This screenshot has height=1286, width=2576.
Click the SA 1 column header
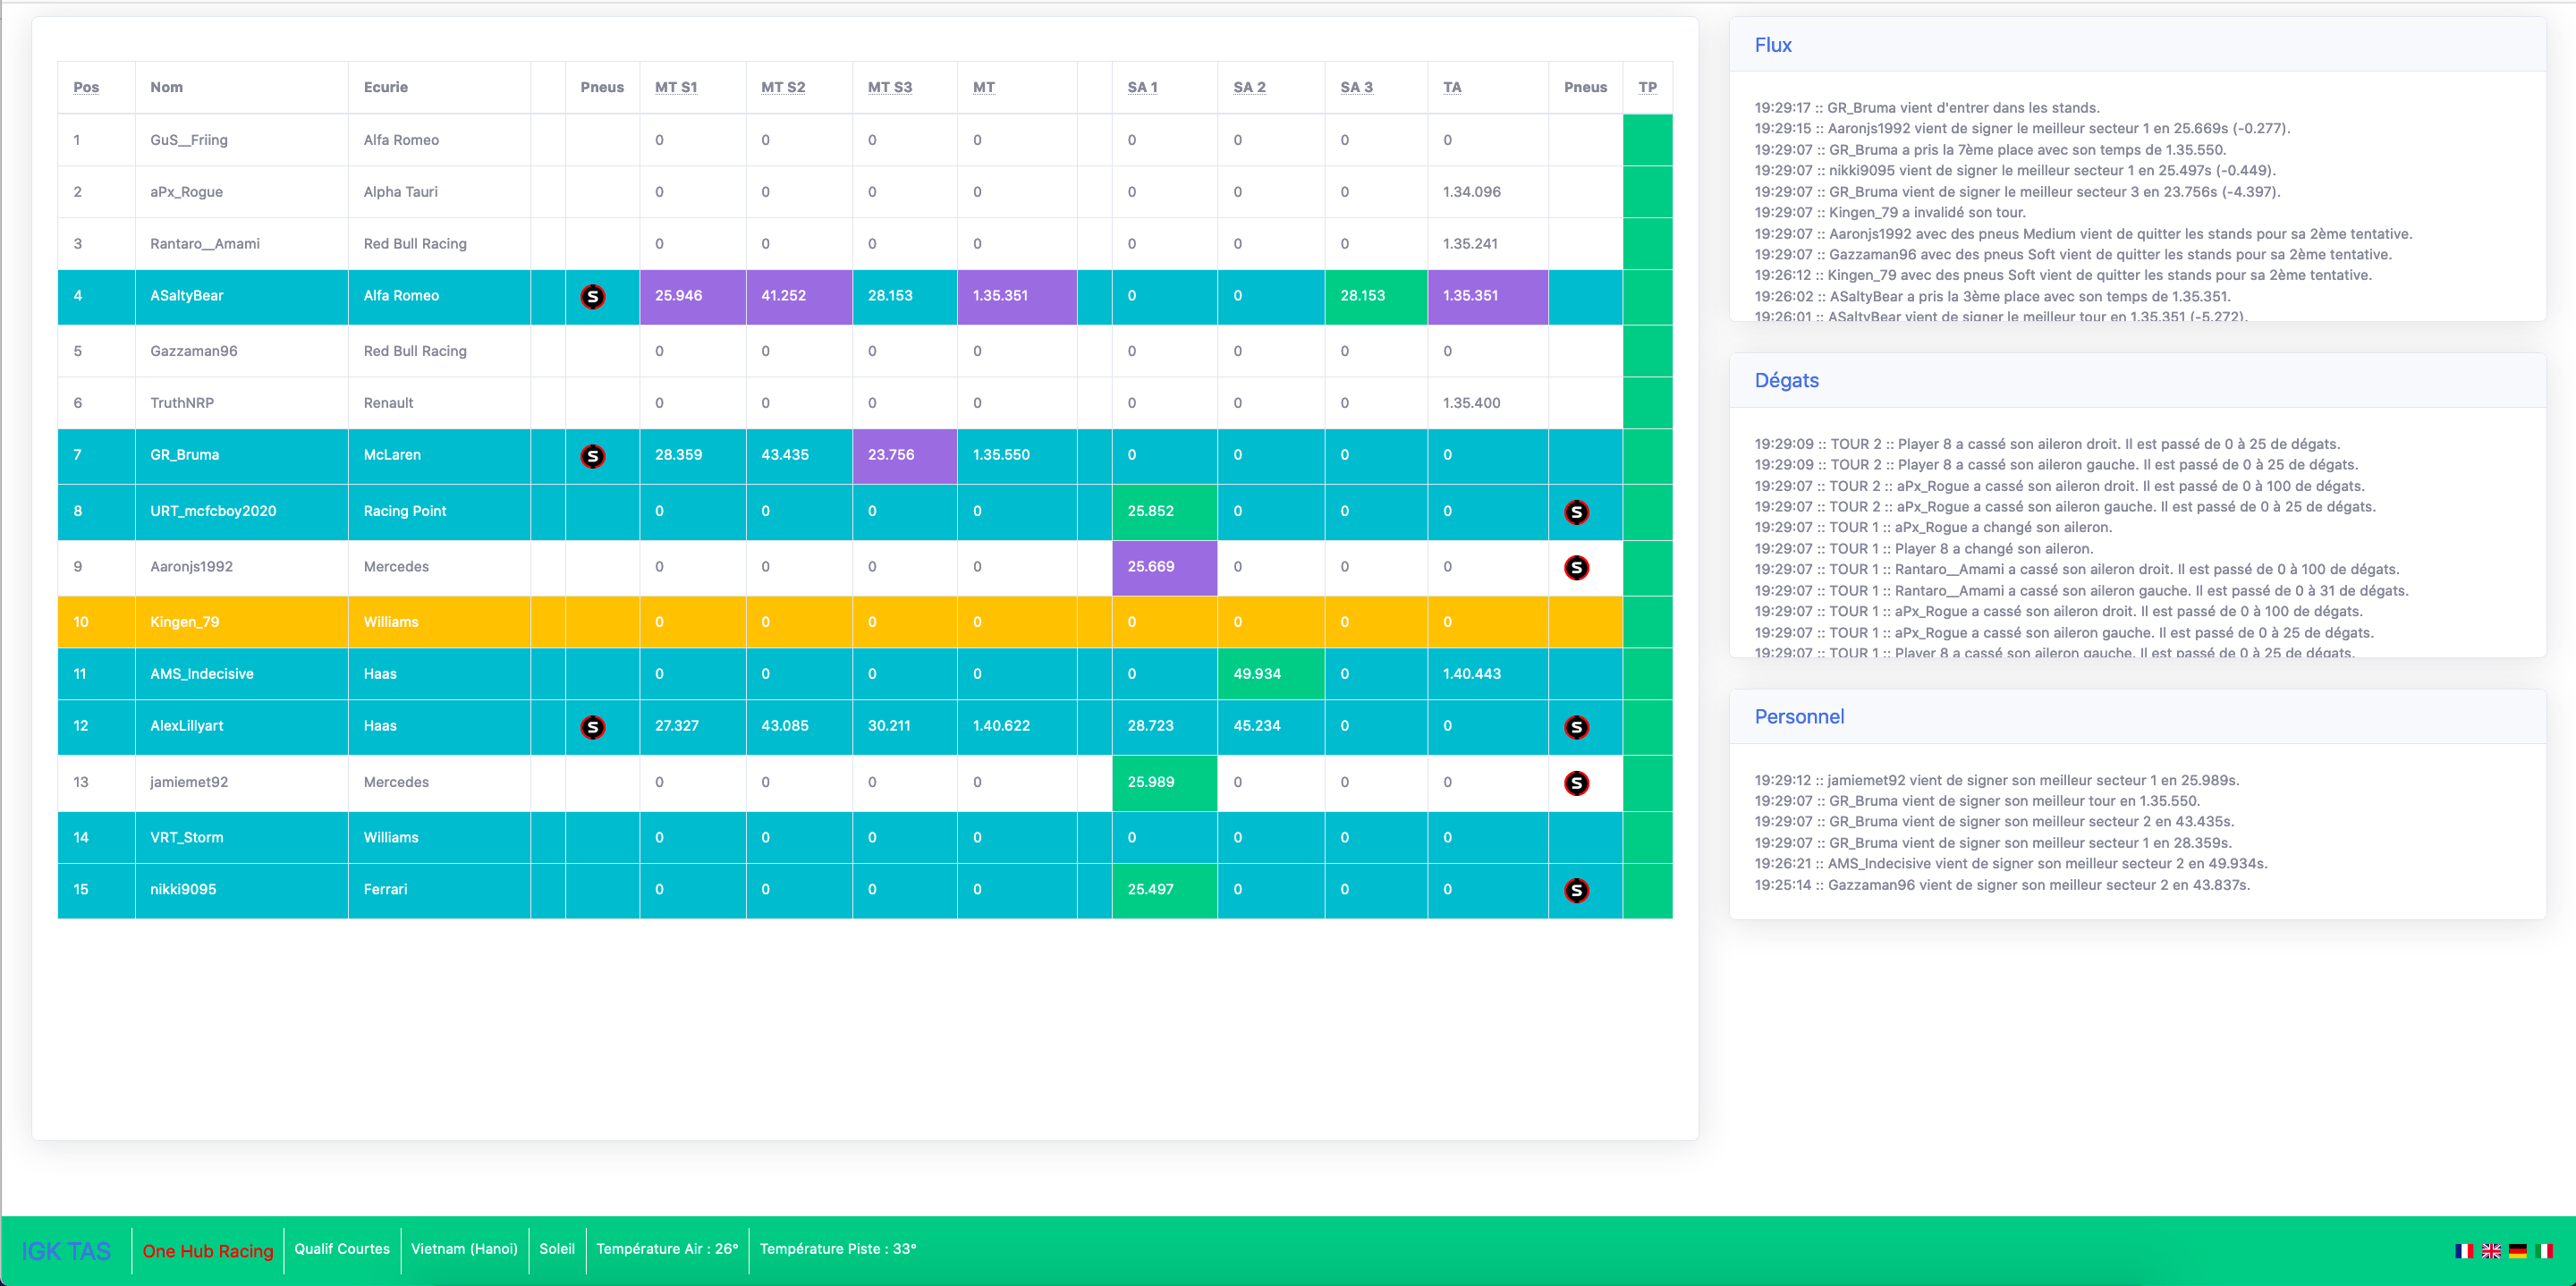(1143, 87)
